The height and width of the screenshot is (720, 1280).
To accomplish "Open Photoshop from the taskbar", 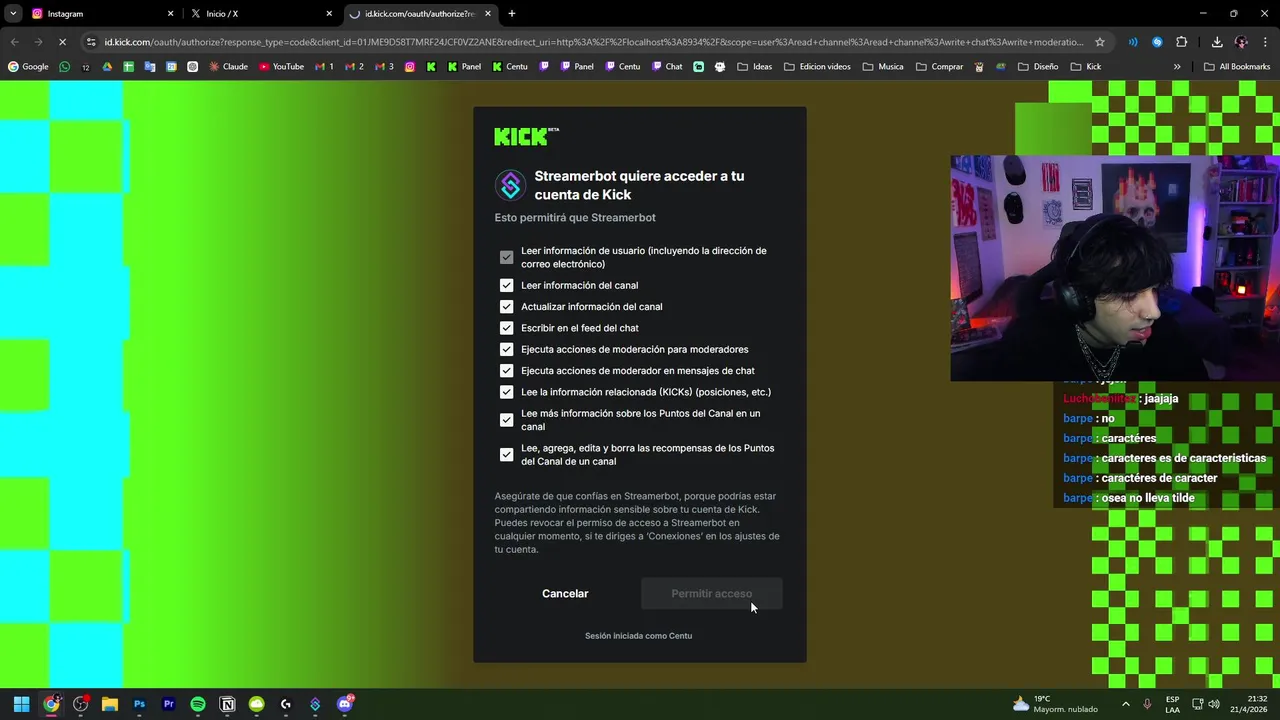I will tap(139, 704).
